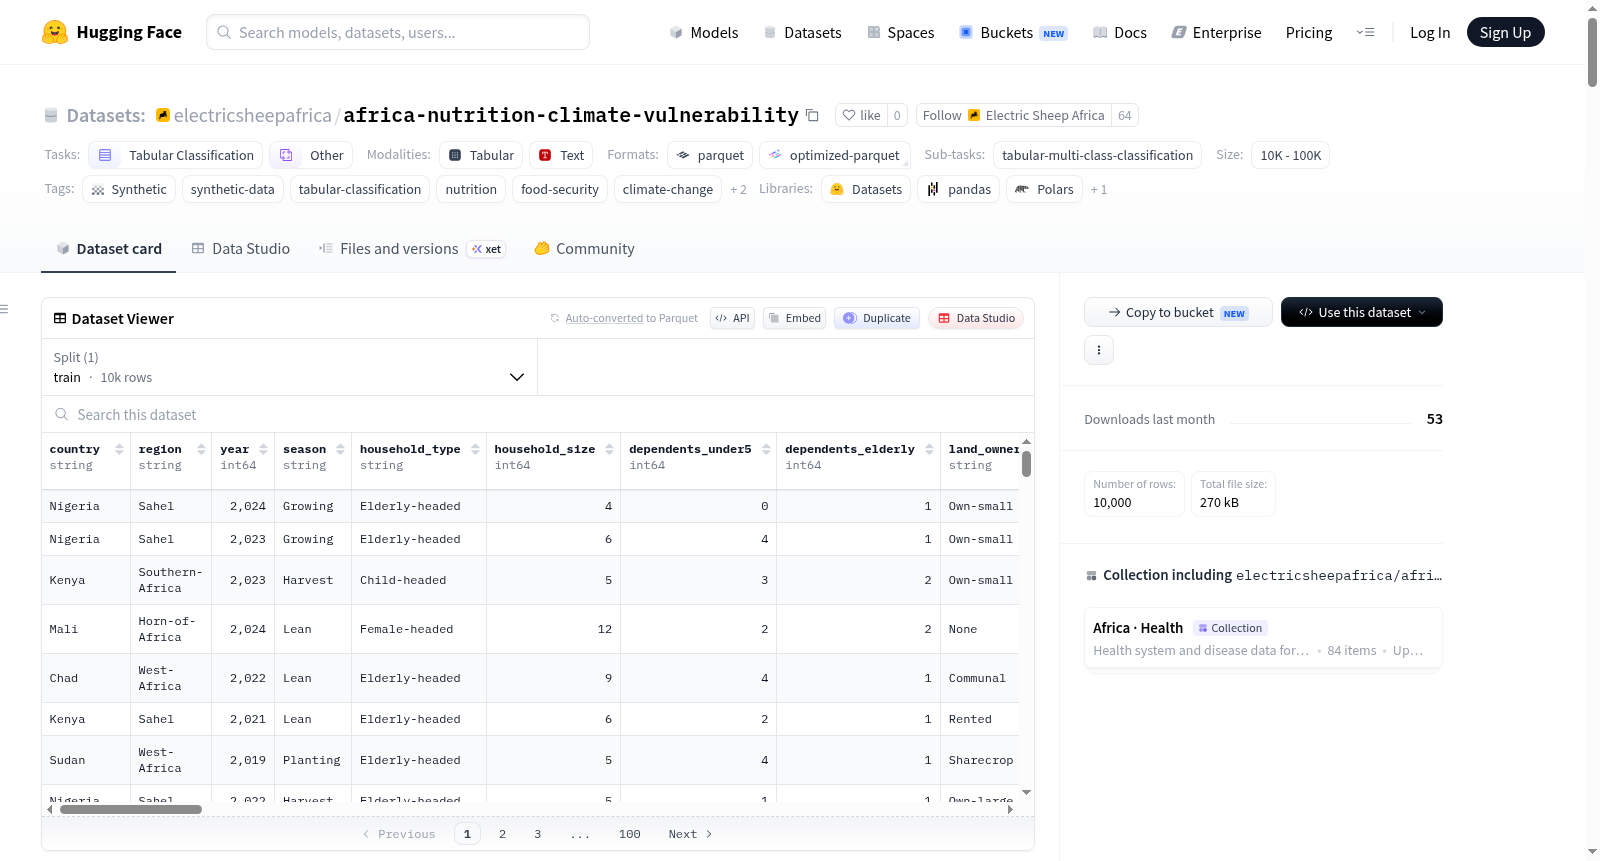This screenshot has width=1600, height=861.
Task: Open the Auto-converted link
Action: [x=604, y=318]
